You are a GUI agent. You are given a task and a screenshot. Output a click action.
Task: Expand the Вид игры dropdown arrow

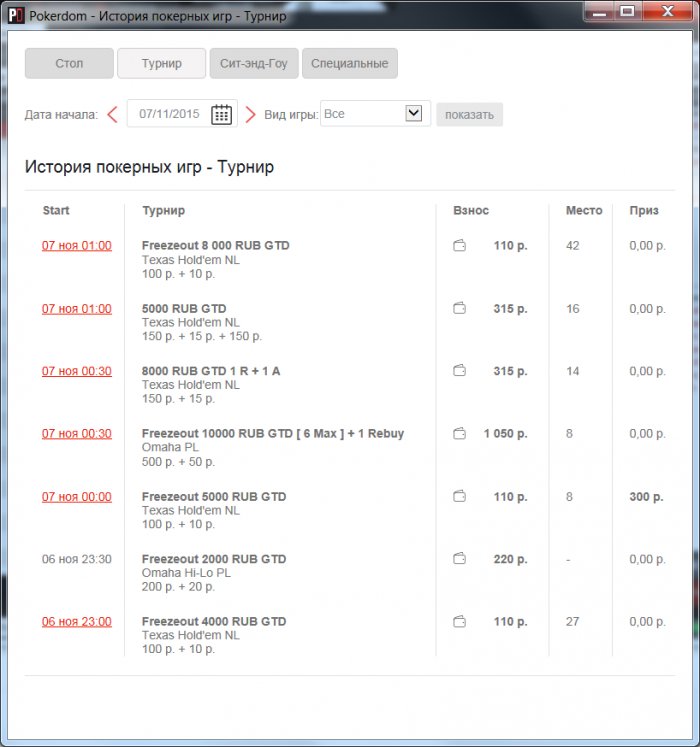[x=413, y=113]
